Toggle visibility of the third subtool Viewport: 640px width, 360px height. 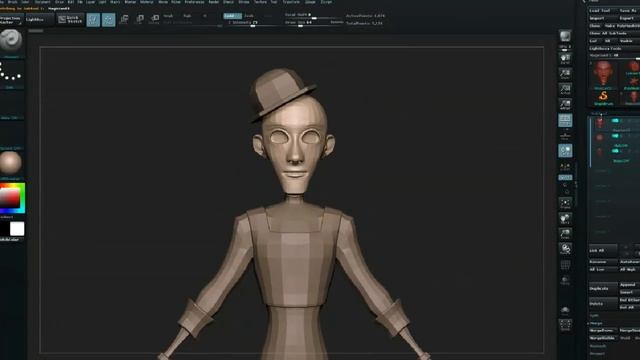tap(615, 151)
